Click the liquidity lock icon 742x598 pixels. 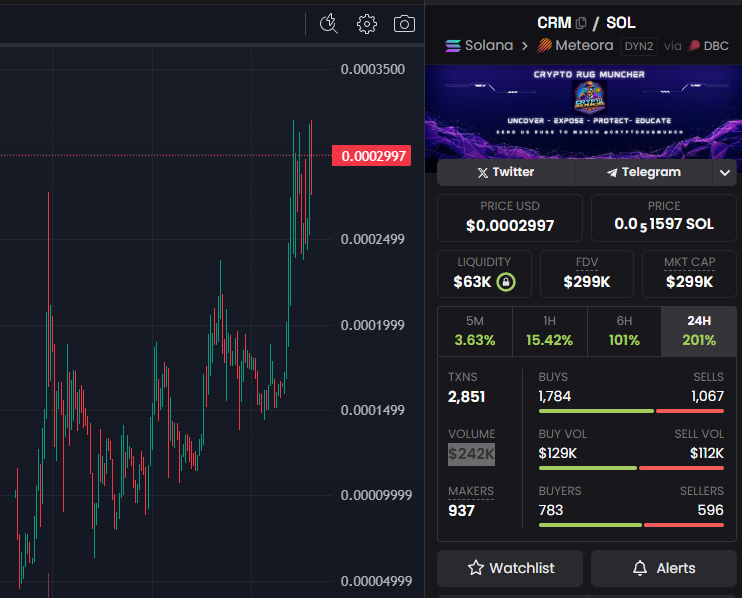[x=506, y=282]
